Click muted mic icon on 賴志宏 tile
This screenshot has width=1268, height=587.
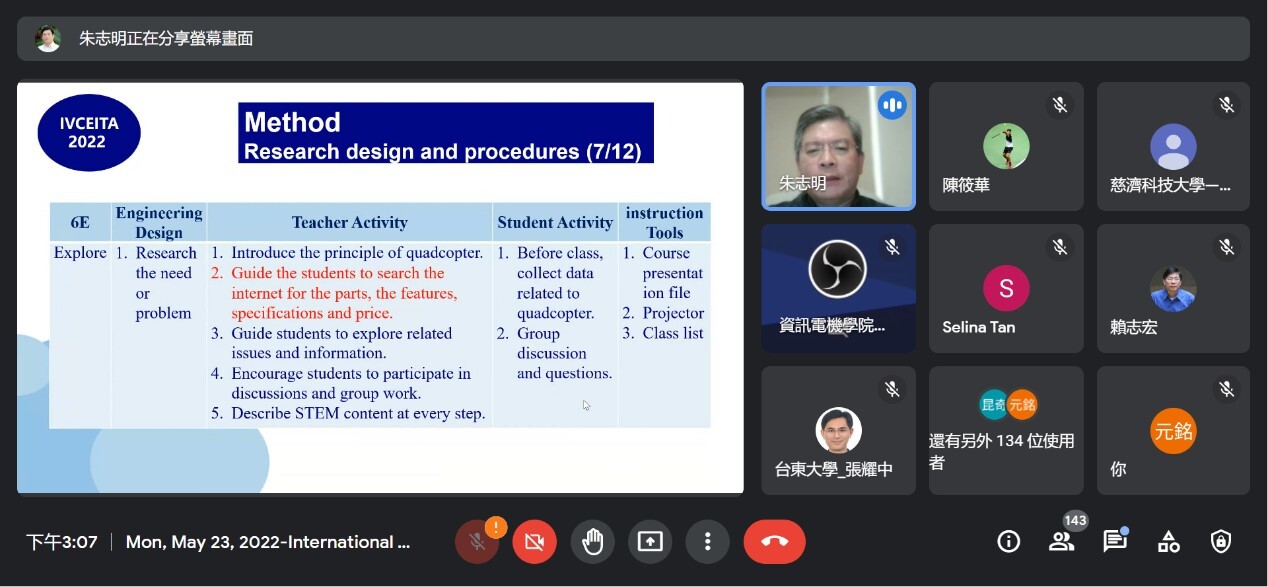pos(1226,247)
